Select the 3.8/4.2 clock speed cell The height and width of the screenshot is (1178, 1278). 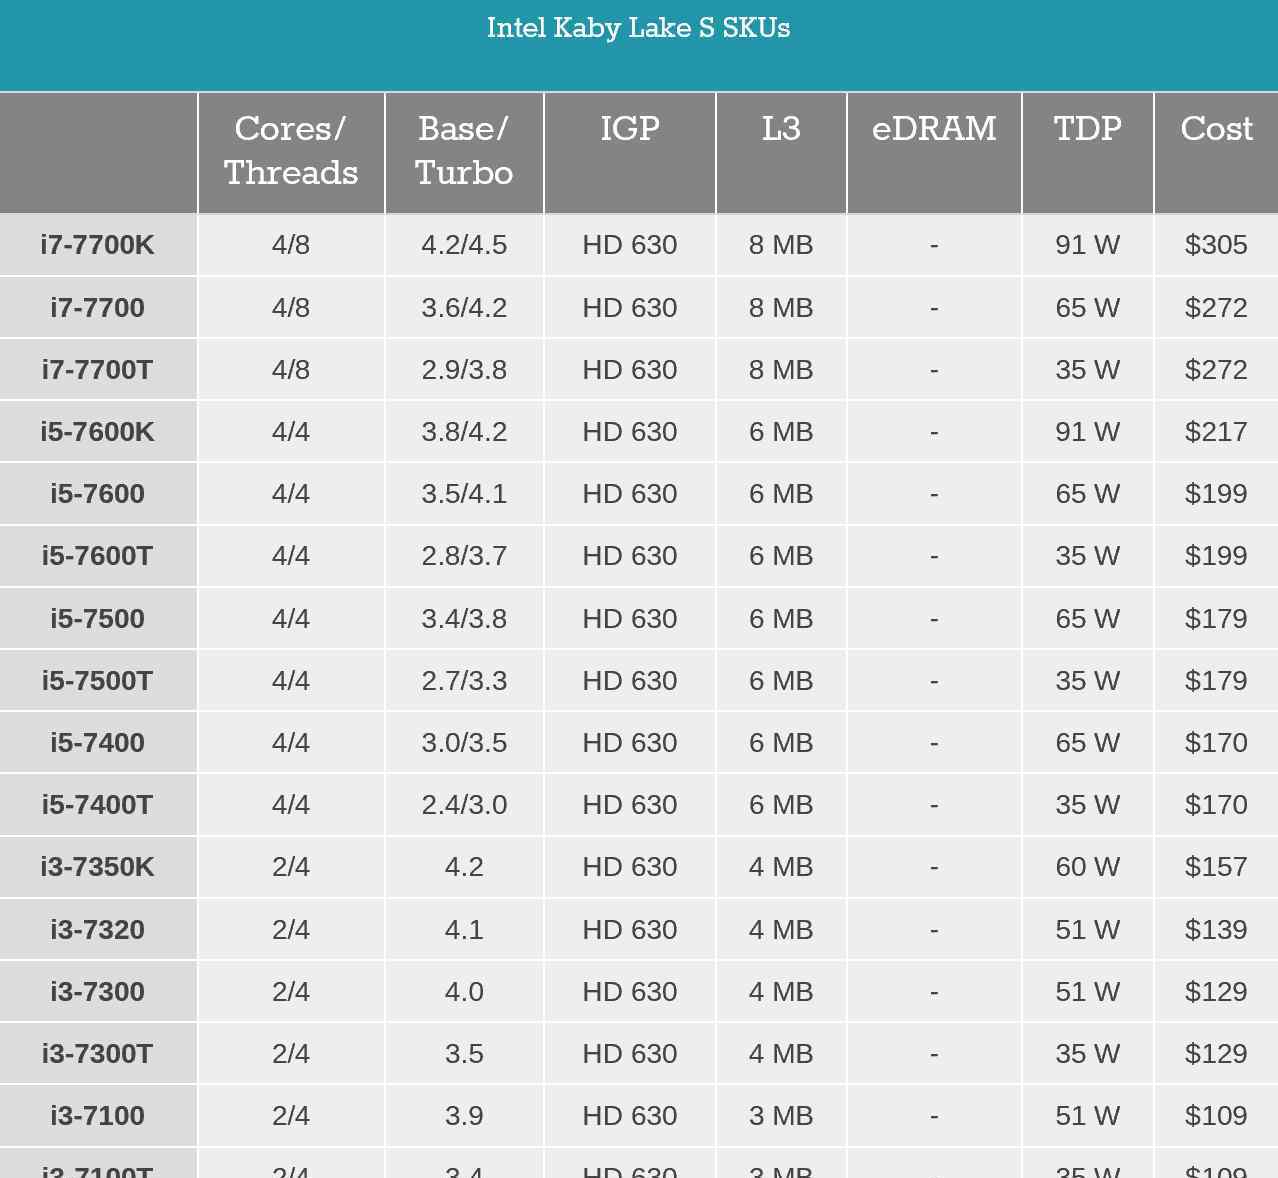tap(464, 432)
